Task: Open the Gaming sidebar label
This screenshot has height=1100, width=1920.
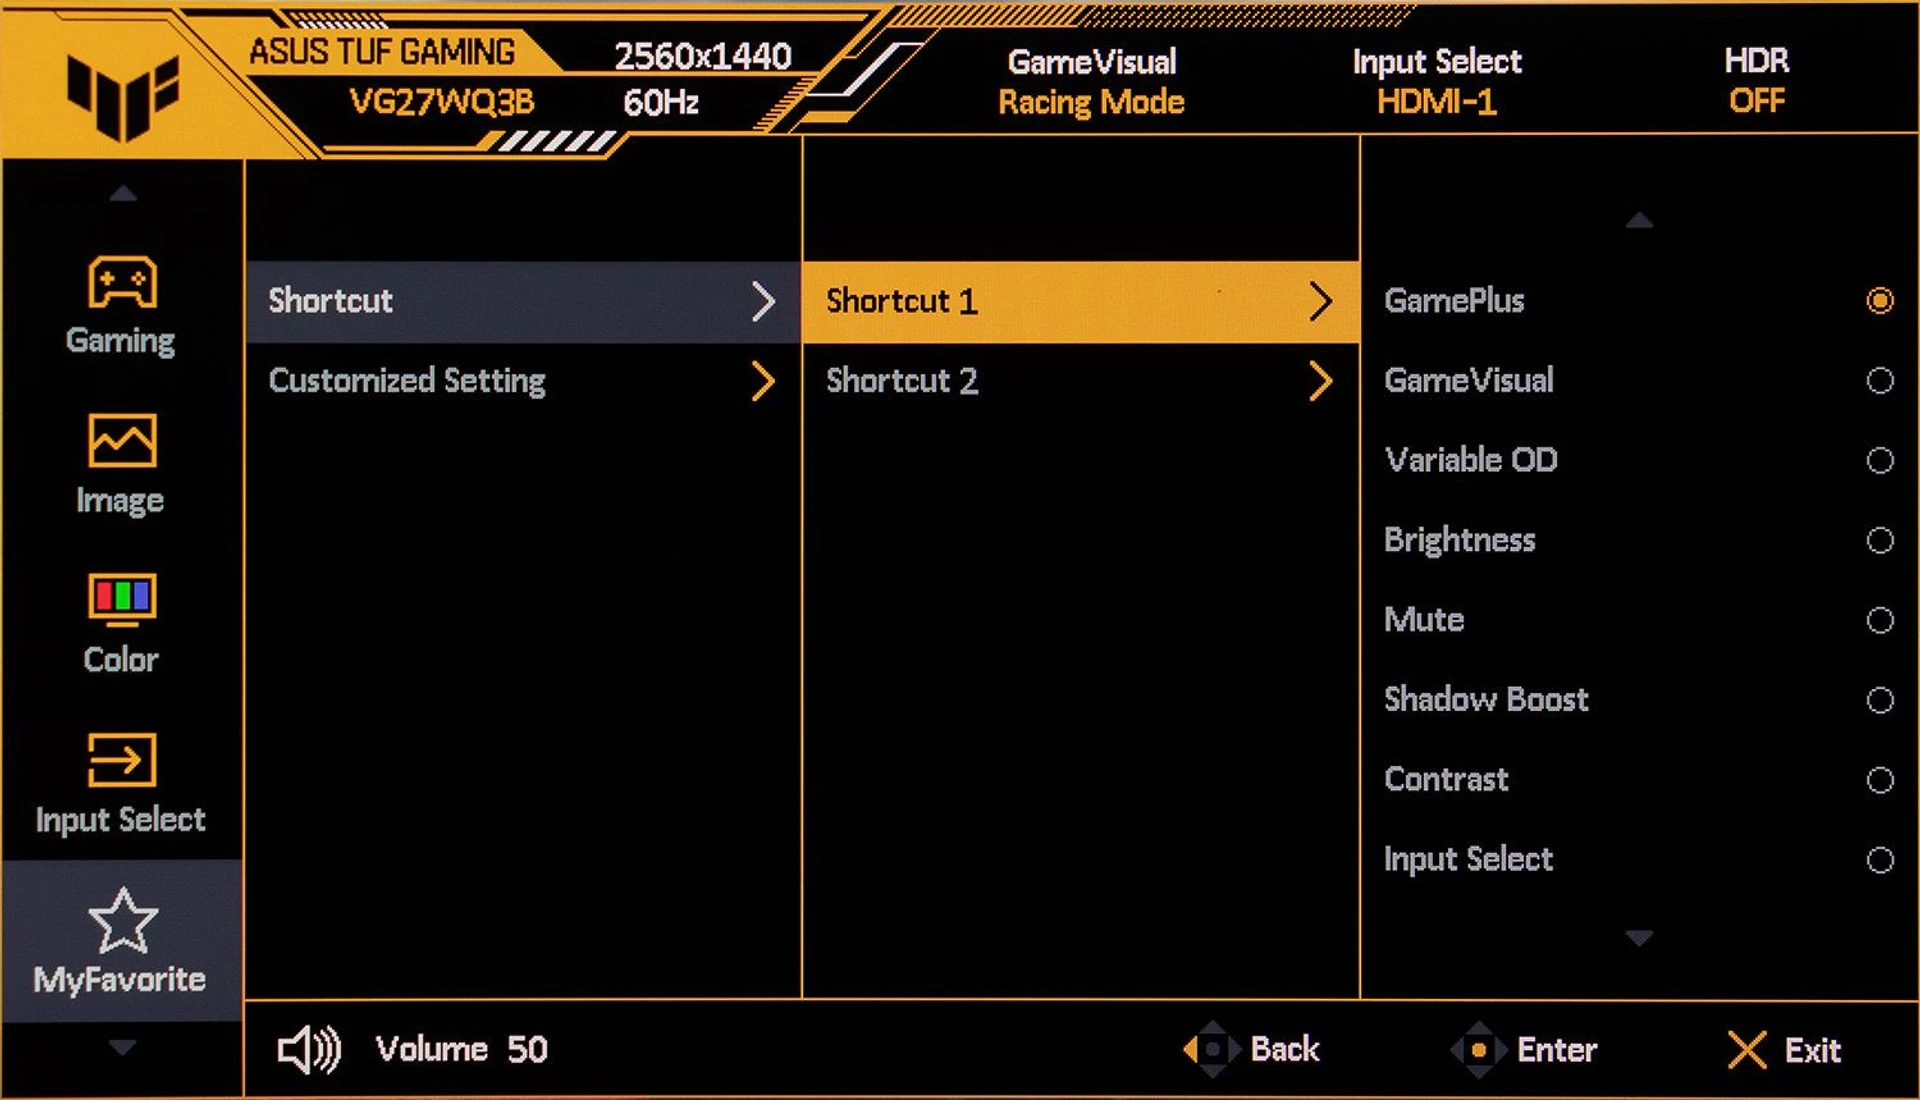Action: 121,342
